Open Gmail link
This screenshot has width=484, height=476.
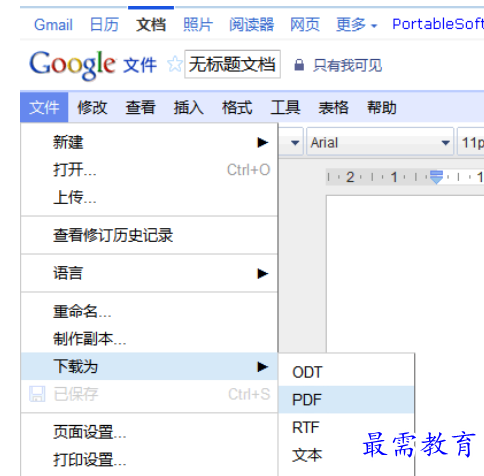click(53, 25)
